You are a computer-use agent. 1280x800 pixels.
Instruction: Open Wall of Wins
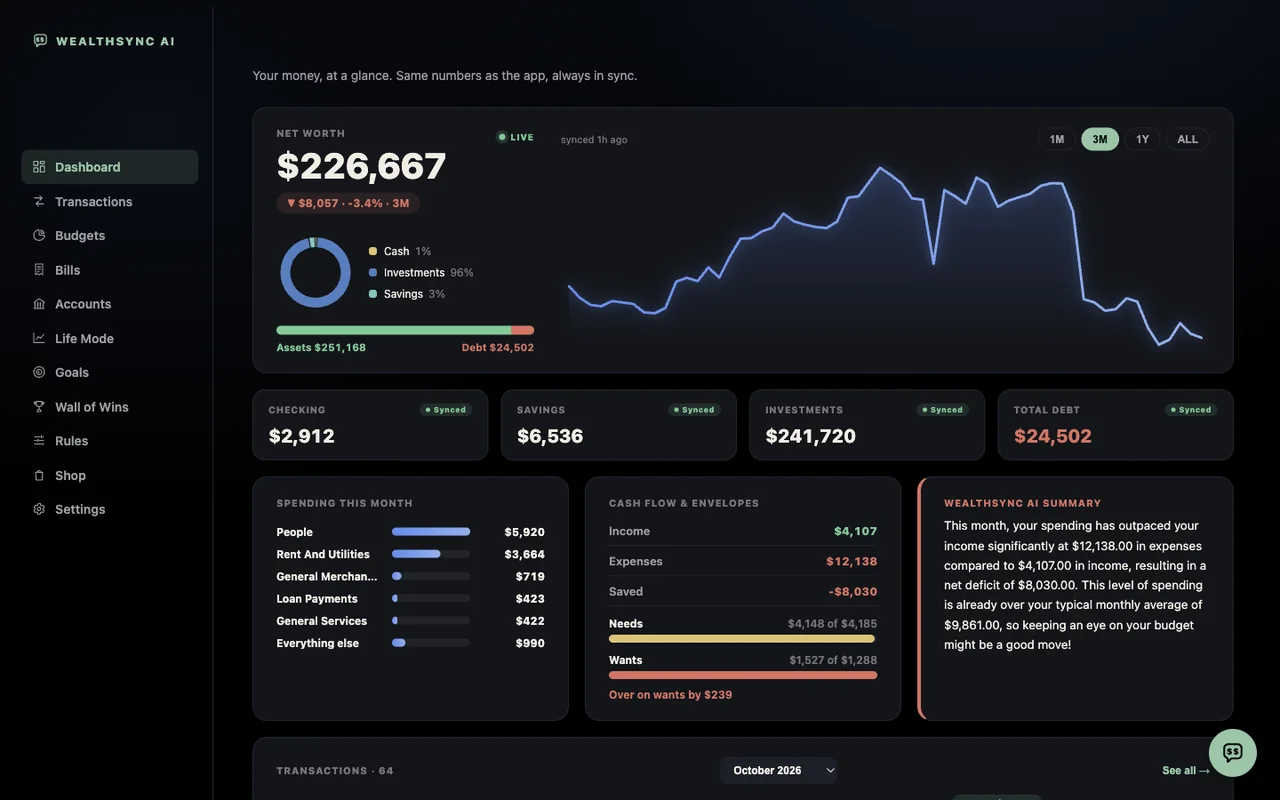[x=110, y=407]
